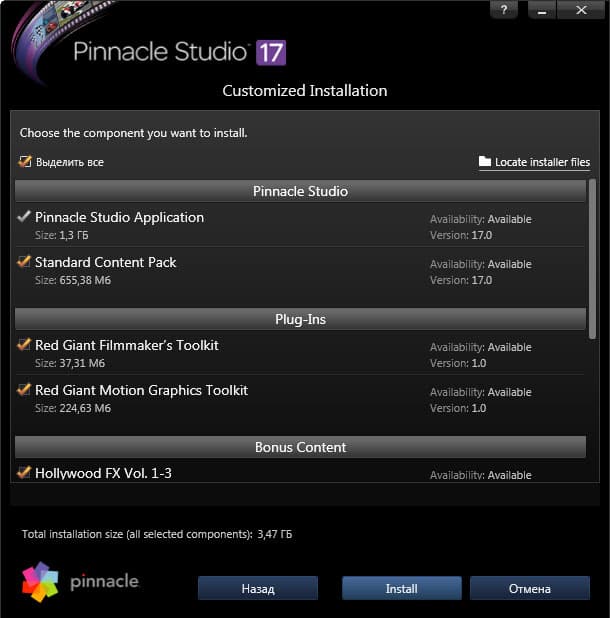
Task: Collapse the Plug-Ins section header
Action: coord(300,319)
